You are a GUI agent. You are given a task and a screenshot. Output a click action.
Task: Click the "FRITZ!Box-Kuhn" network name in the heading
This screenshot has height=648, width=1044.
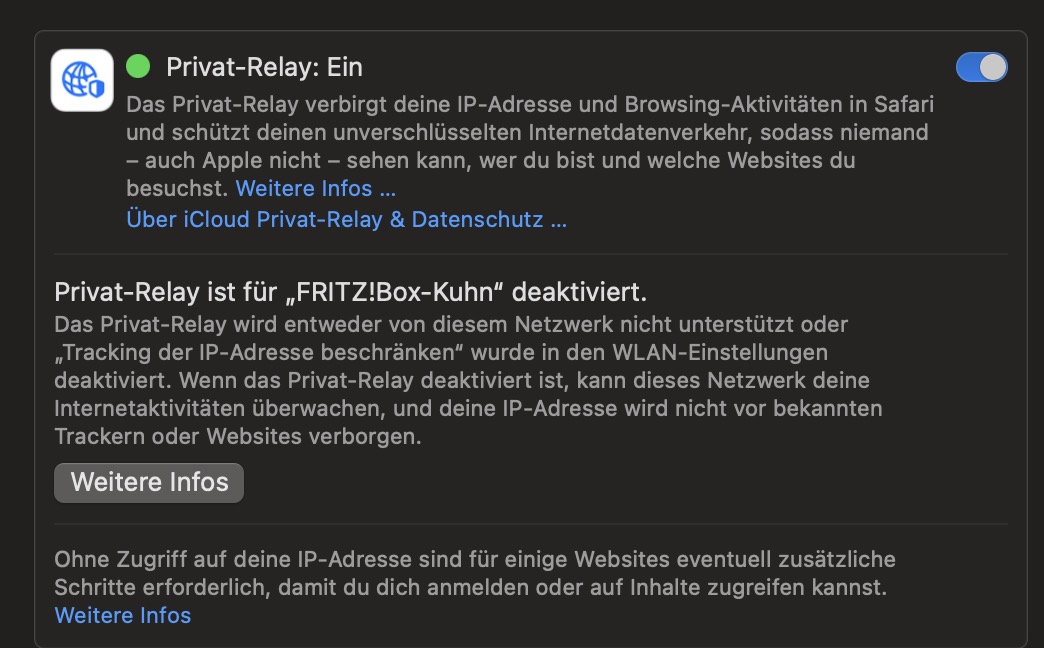coord(384,293)
